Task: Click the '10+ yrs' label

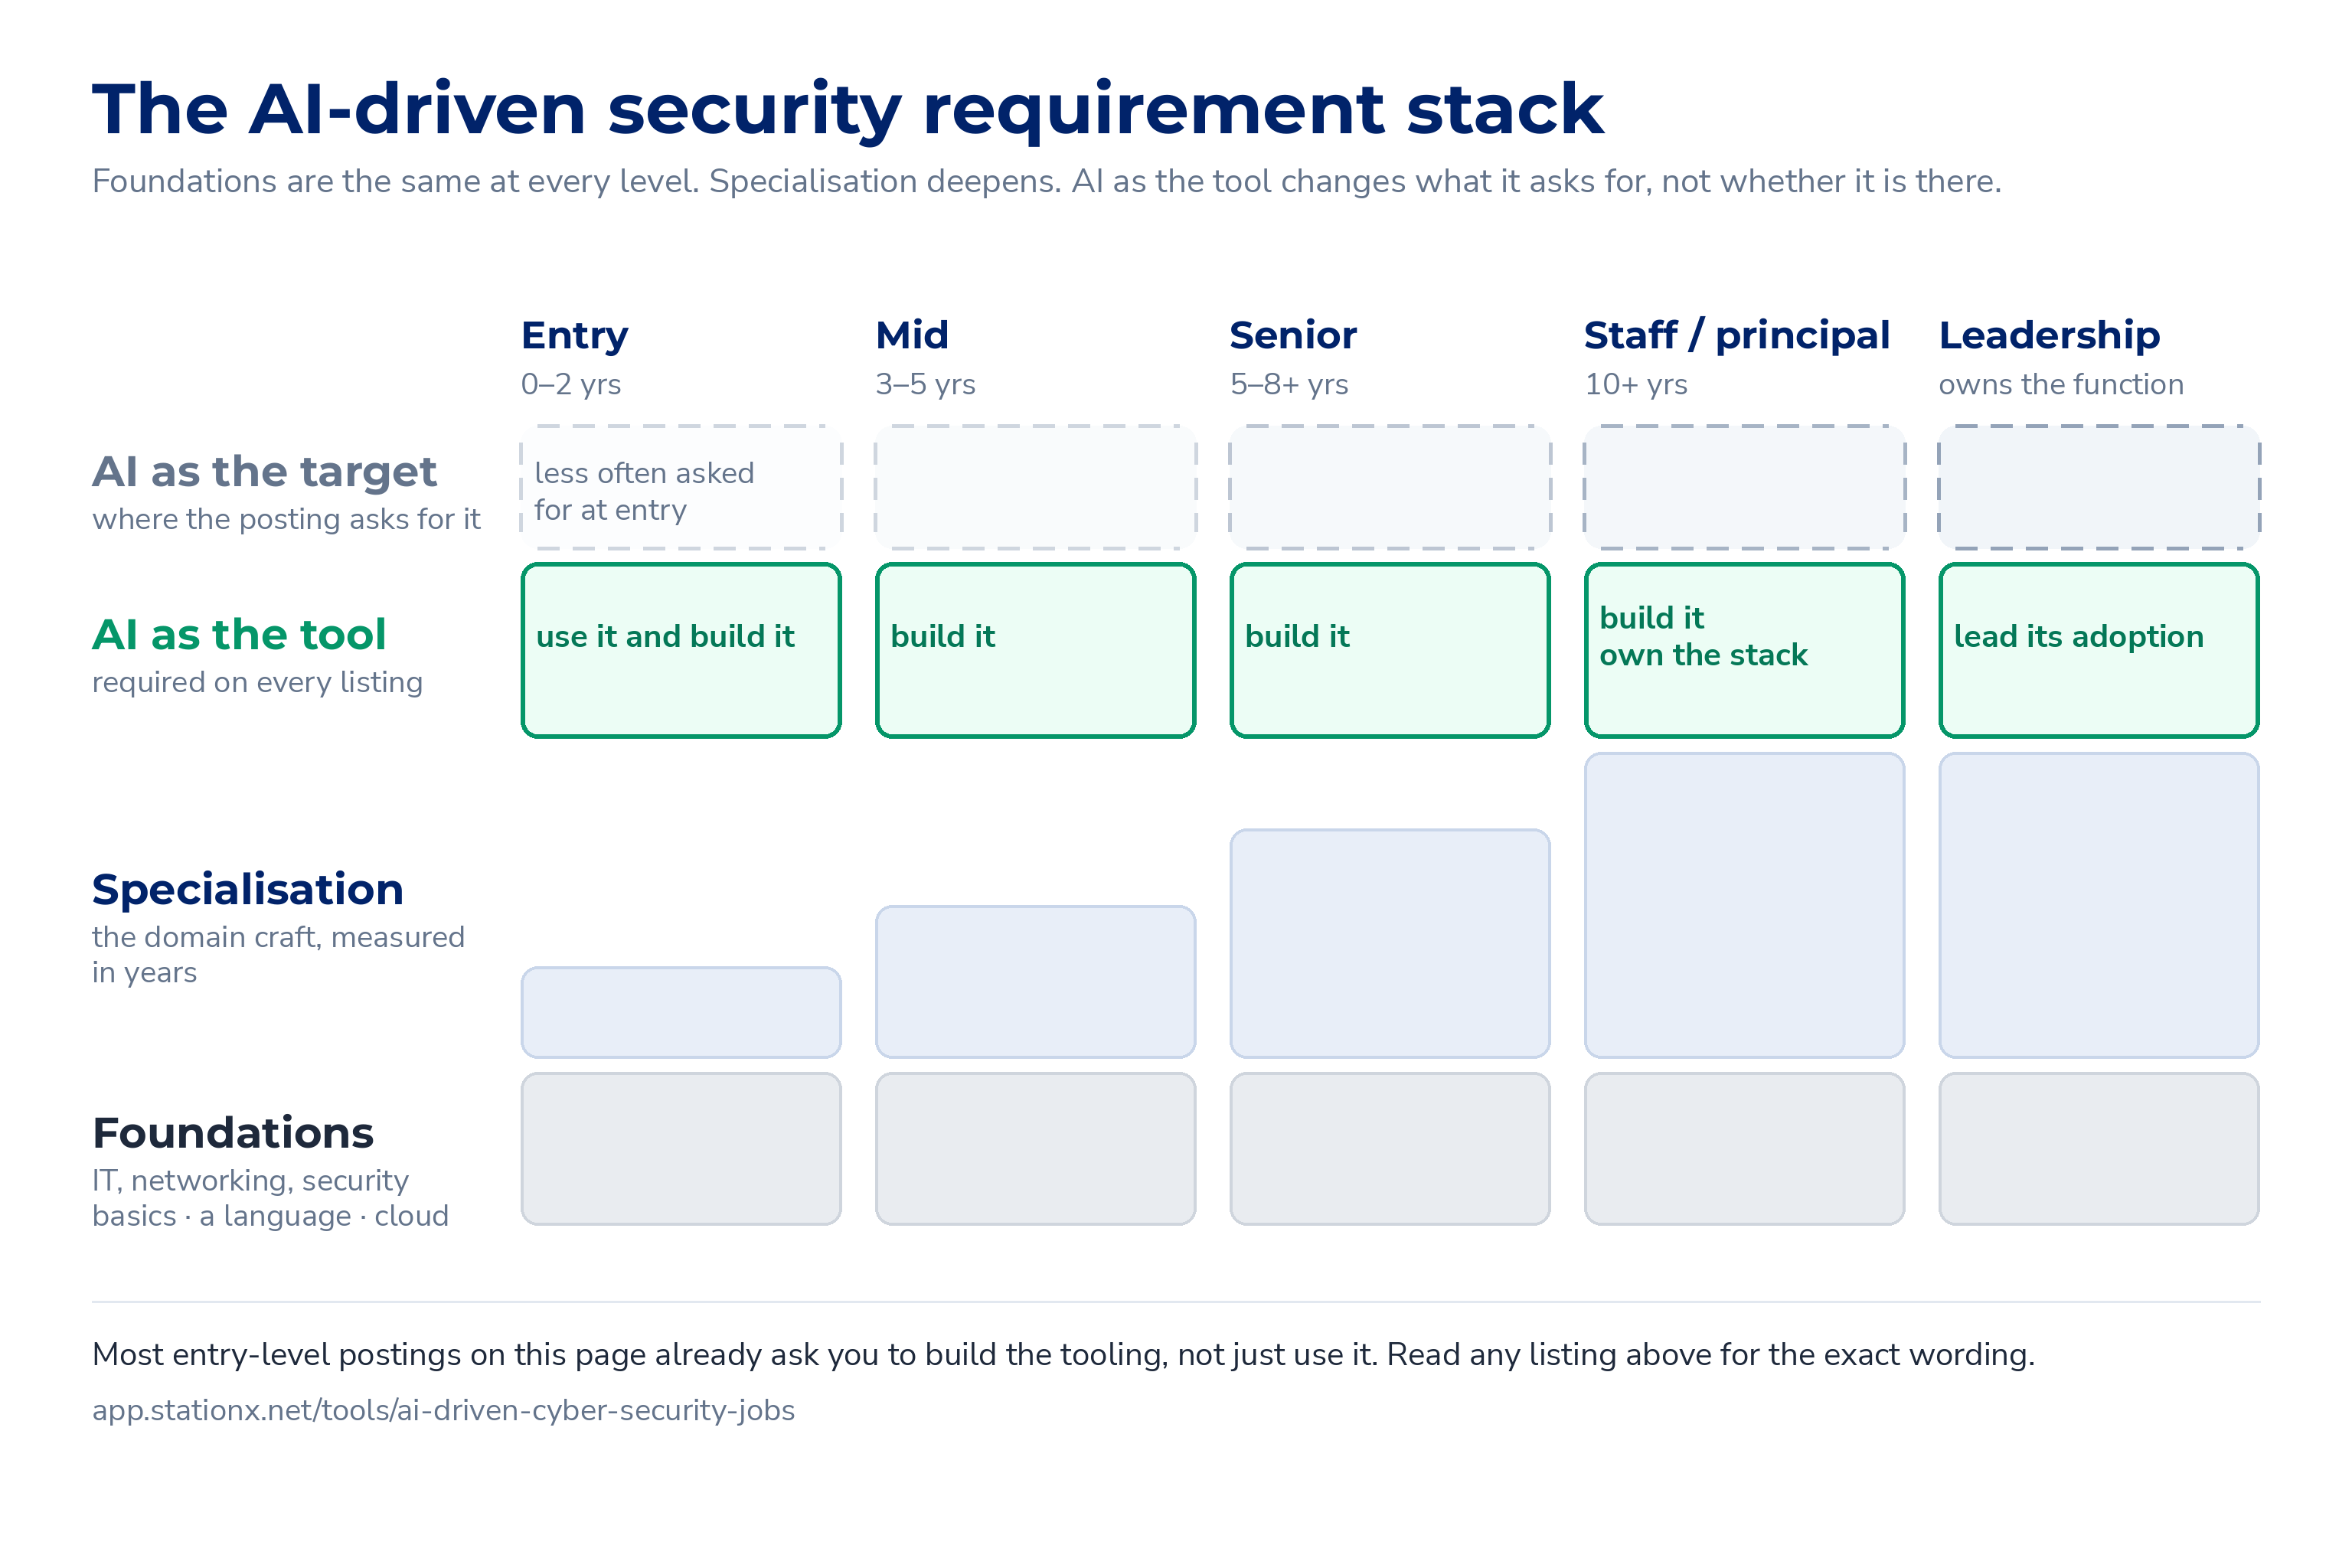Action: pos(1635,384)
